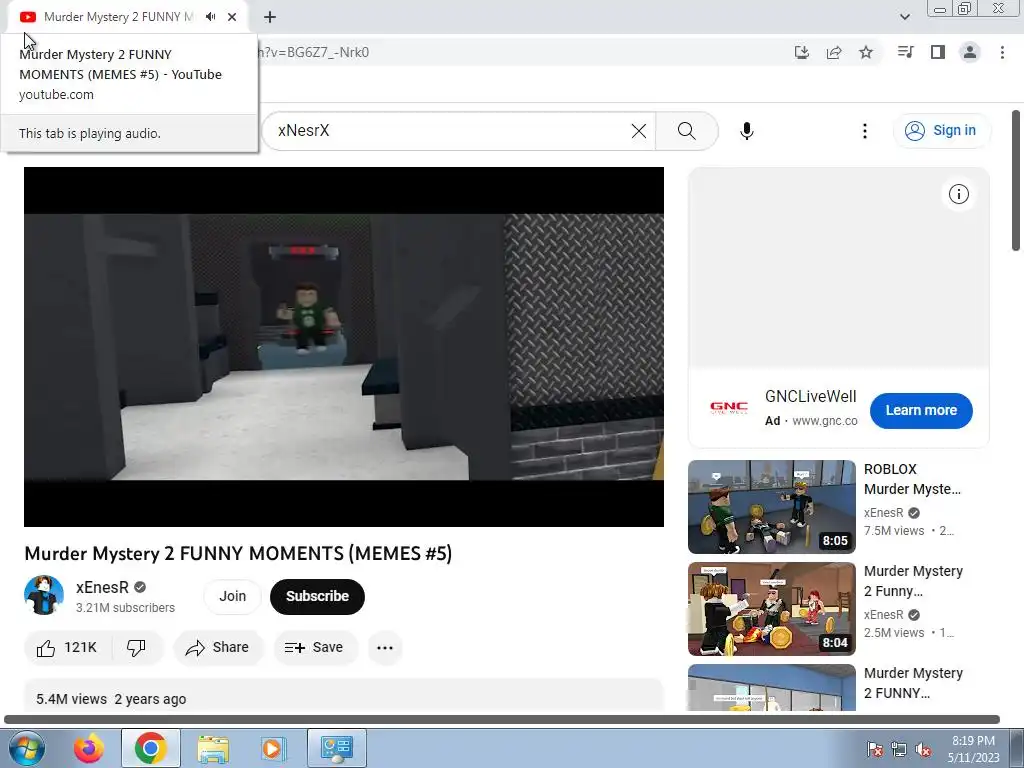Screen dimensions: 1024x768
Task: Toggle the Chrome side panel icon
Action: [x=938, y=52]
